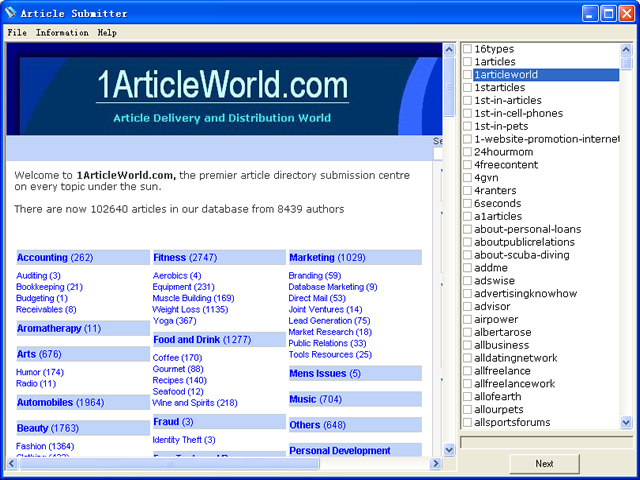Enable the a1articles checkbox
640x480 pixels.
(467, 216)
